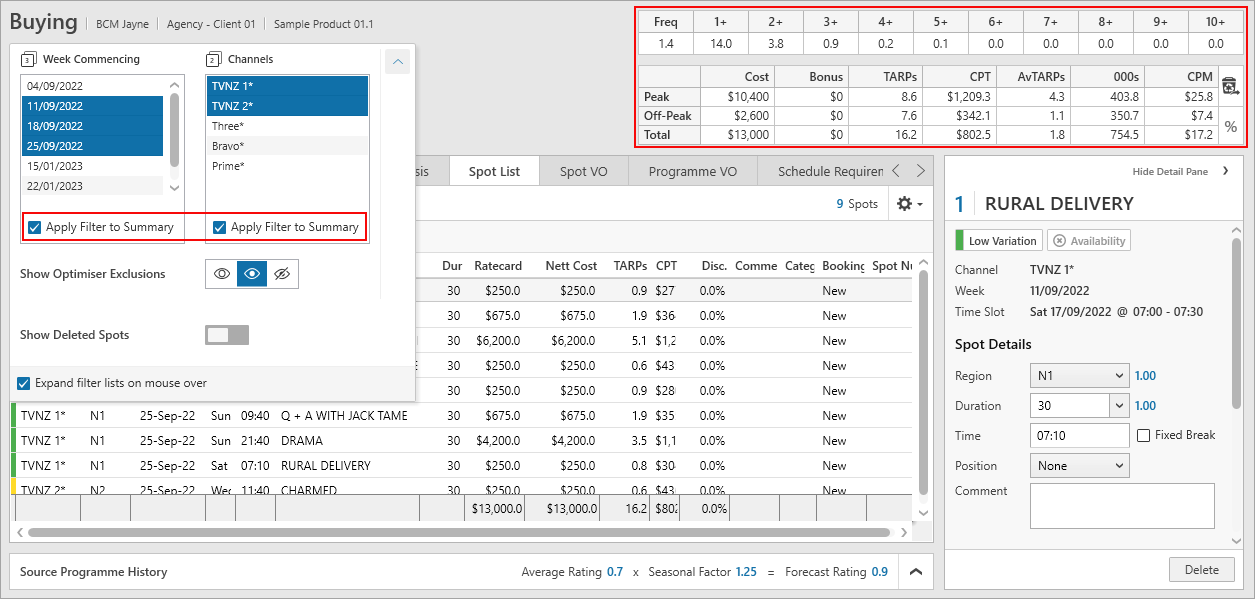The height and width of the screenshot is (599, 1255).
Task: Open the gear settings menu above spot list
Action: [x=909, y=203]
